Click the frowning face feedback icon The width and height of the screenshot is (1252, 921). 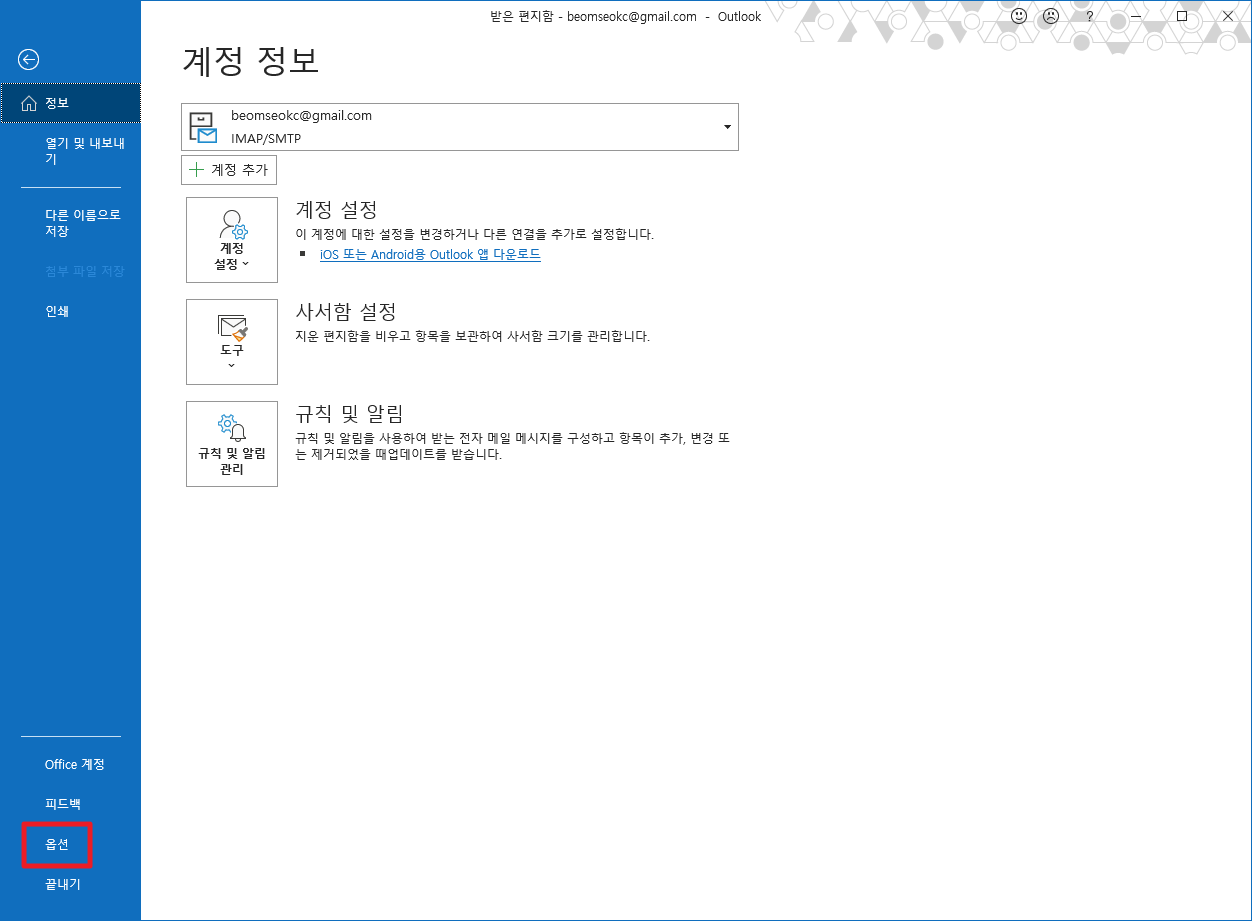pos(1051,16)
